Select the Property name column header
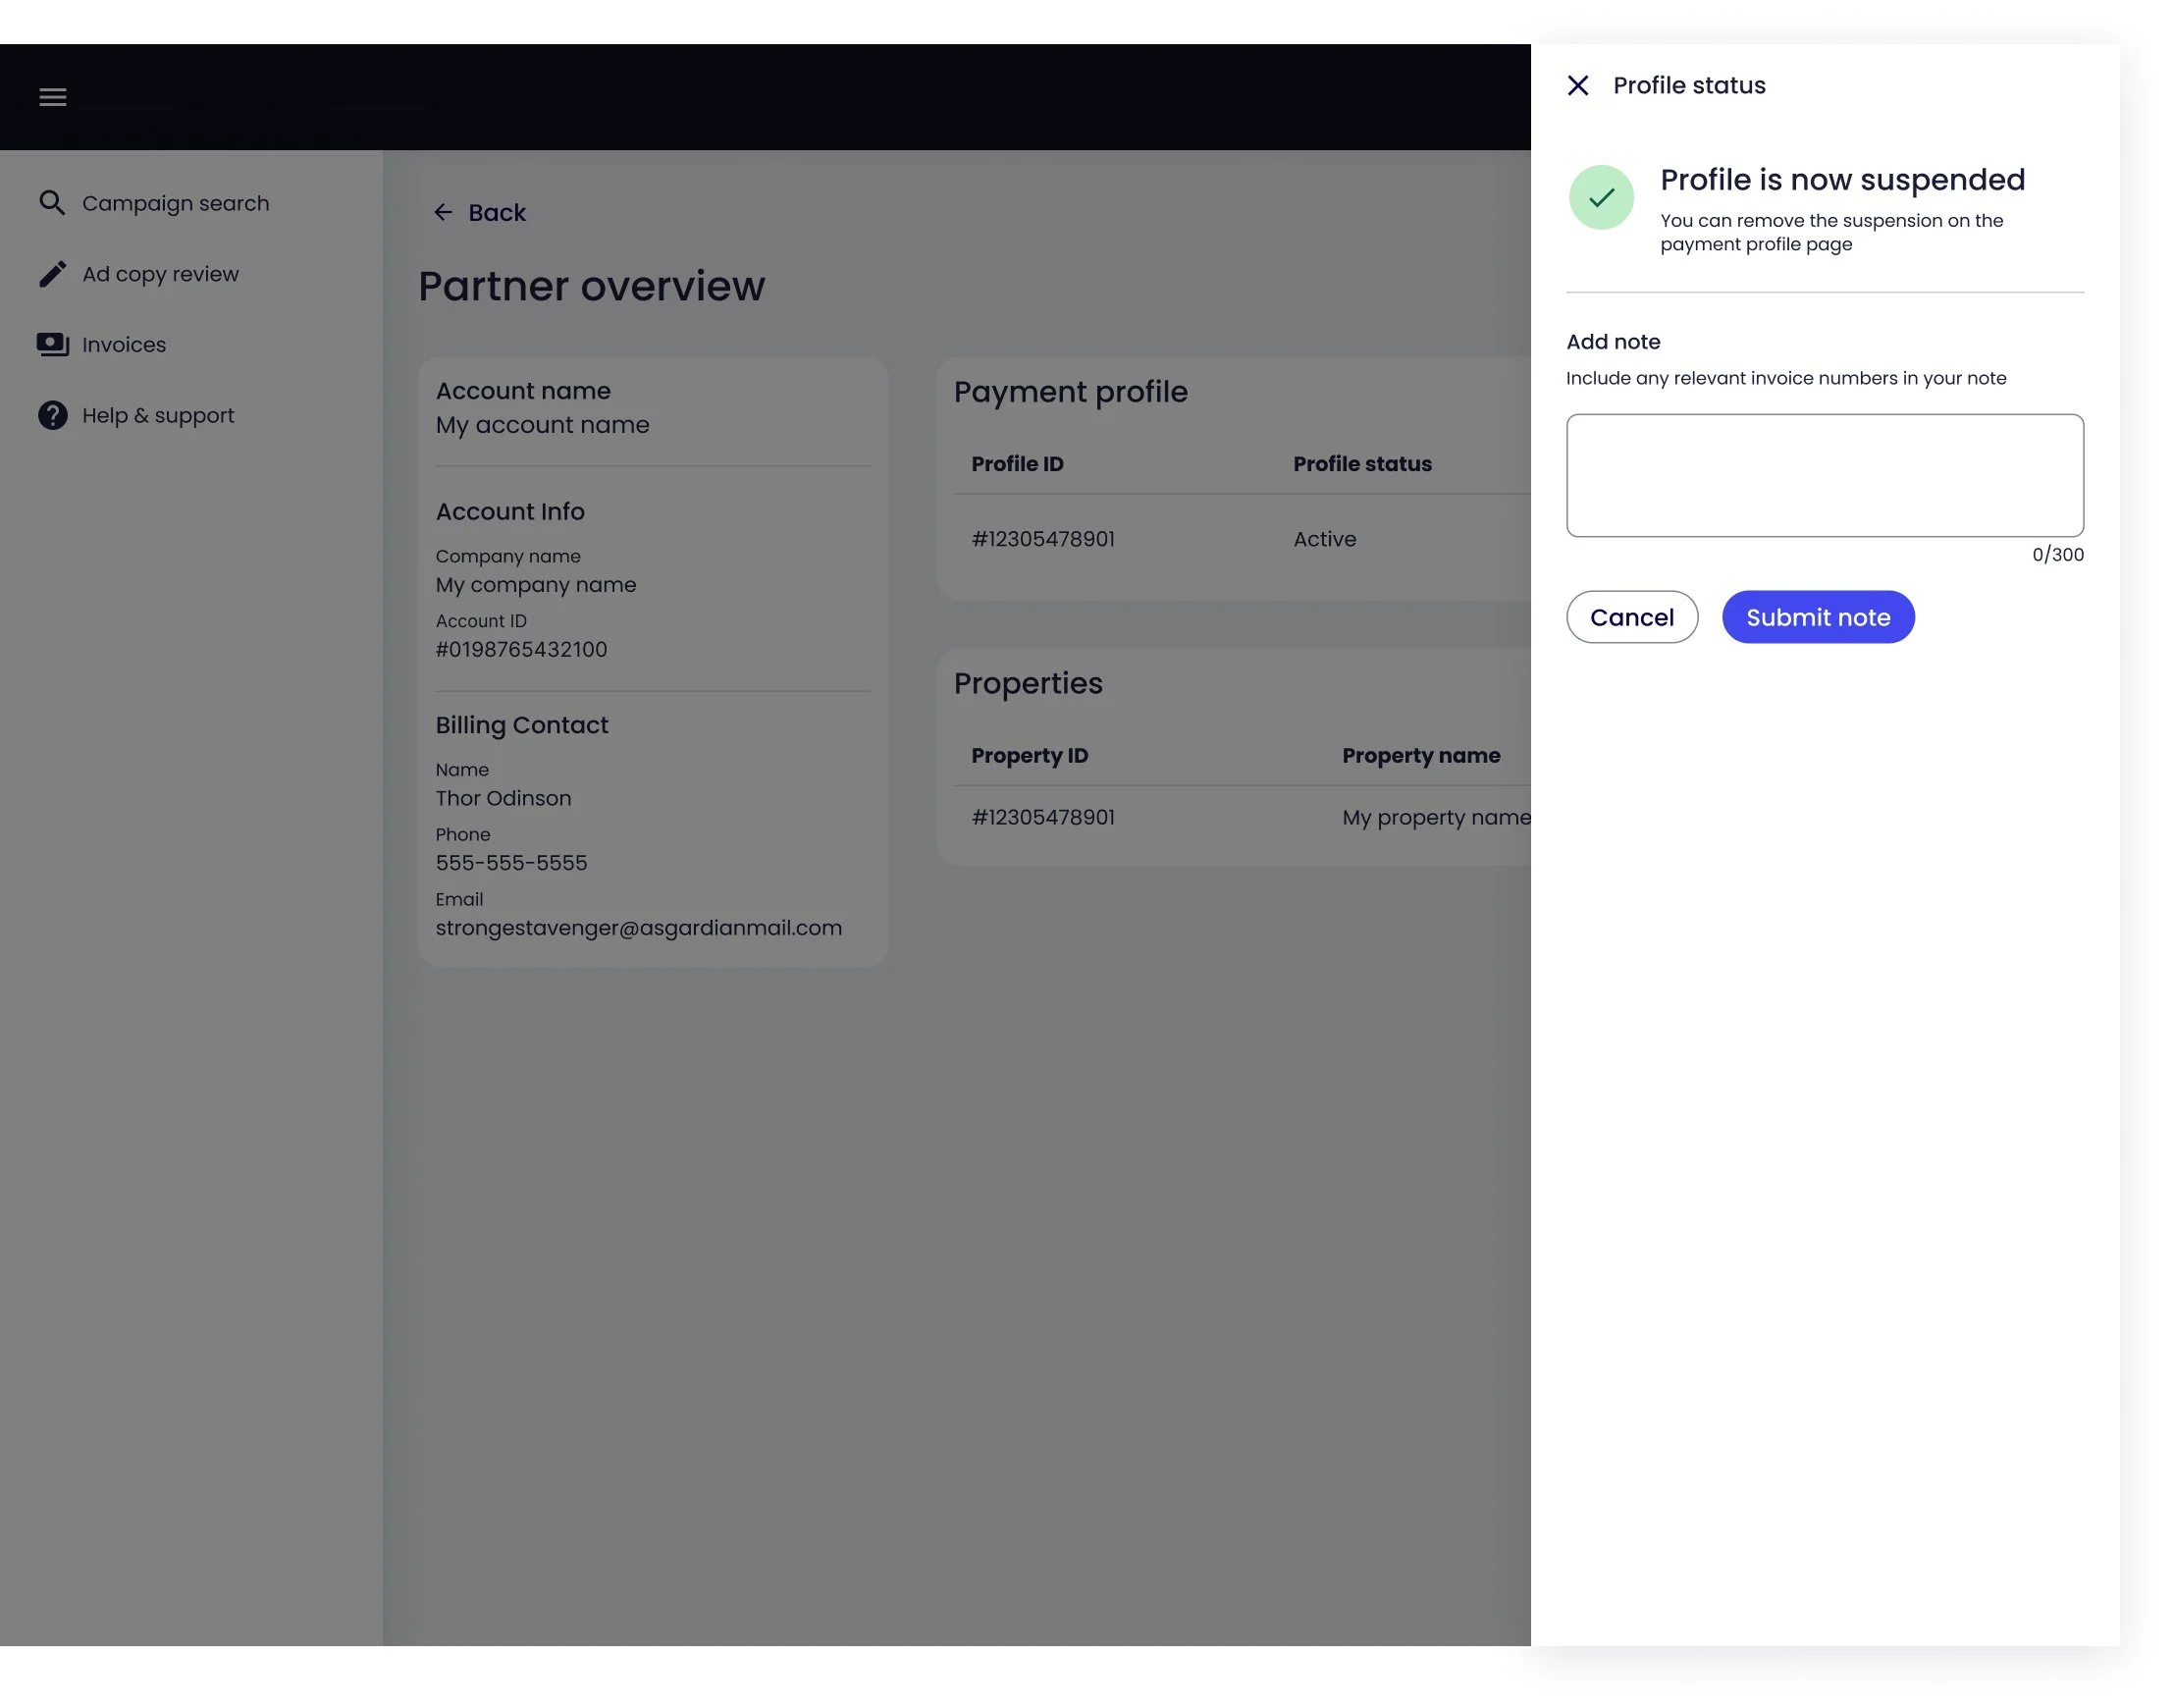The image size is (2173, 1708). 1420,756
